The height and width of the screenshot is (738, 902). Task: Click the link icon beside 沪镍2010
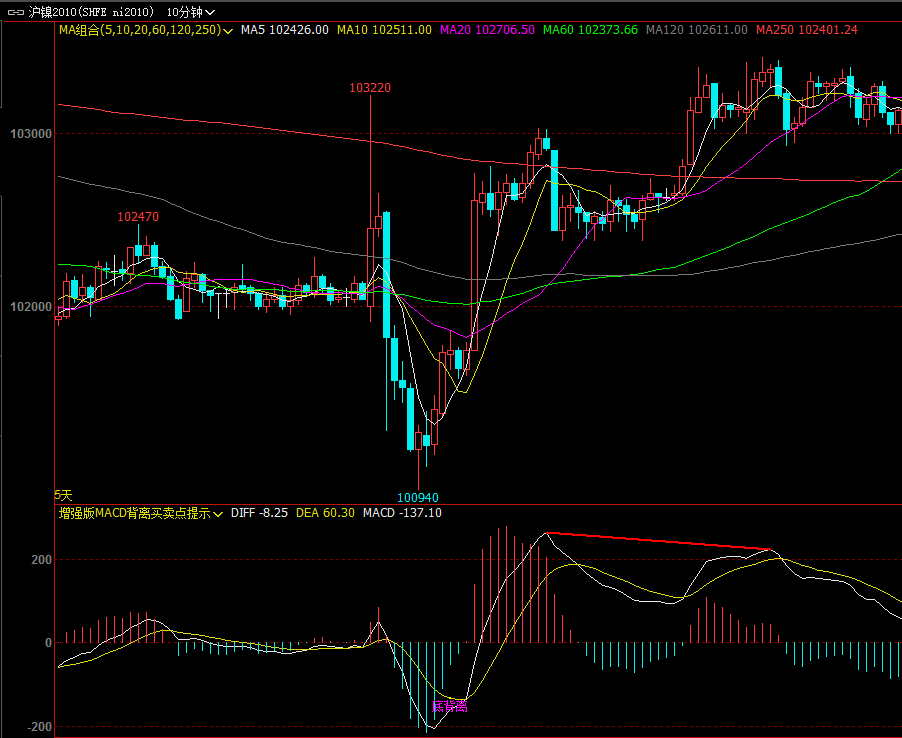click(x=16, y=12)
